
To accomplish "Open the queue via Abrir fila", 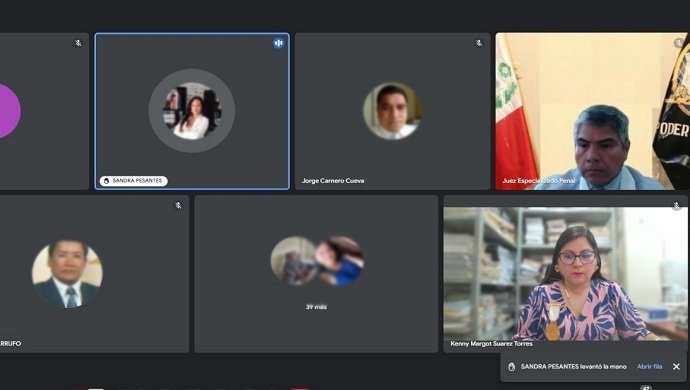I will [x=650, y=366].
